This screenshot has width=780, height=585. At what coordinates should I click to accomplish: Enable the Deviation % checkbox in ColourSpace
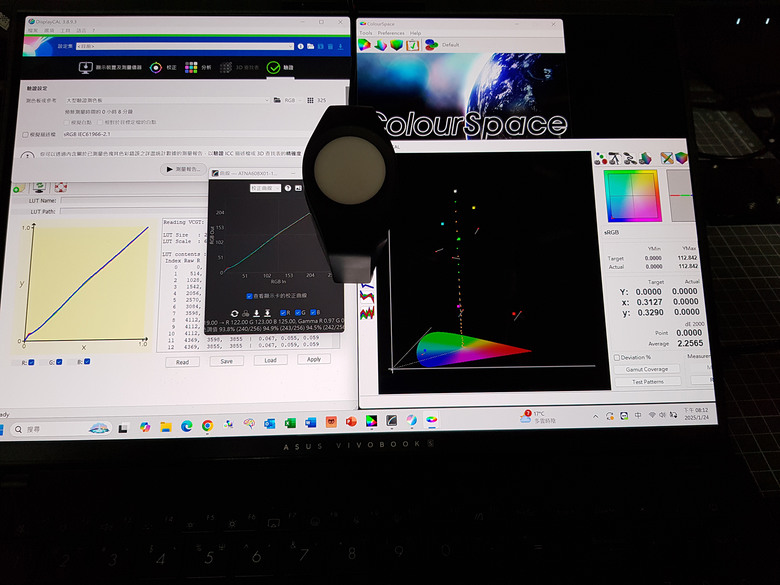[617, 357]
